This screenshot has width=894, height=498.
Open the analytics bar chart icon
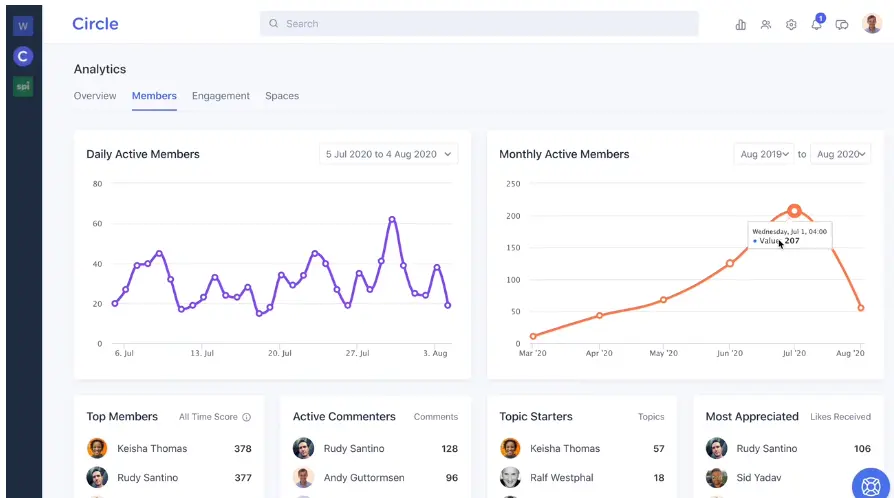click(x=741, y=24)
